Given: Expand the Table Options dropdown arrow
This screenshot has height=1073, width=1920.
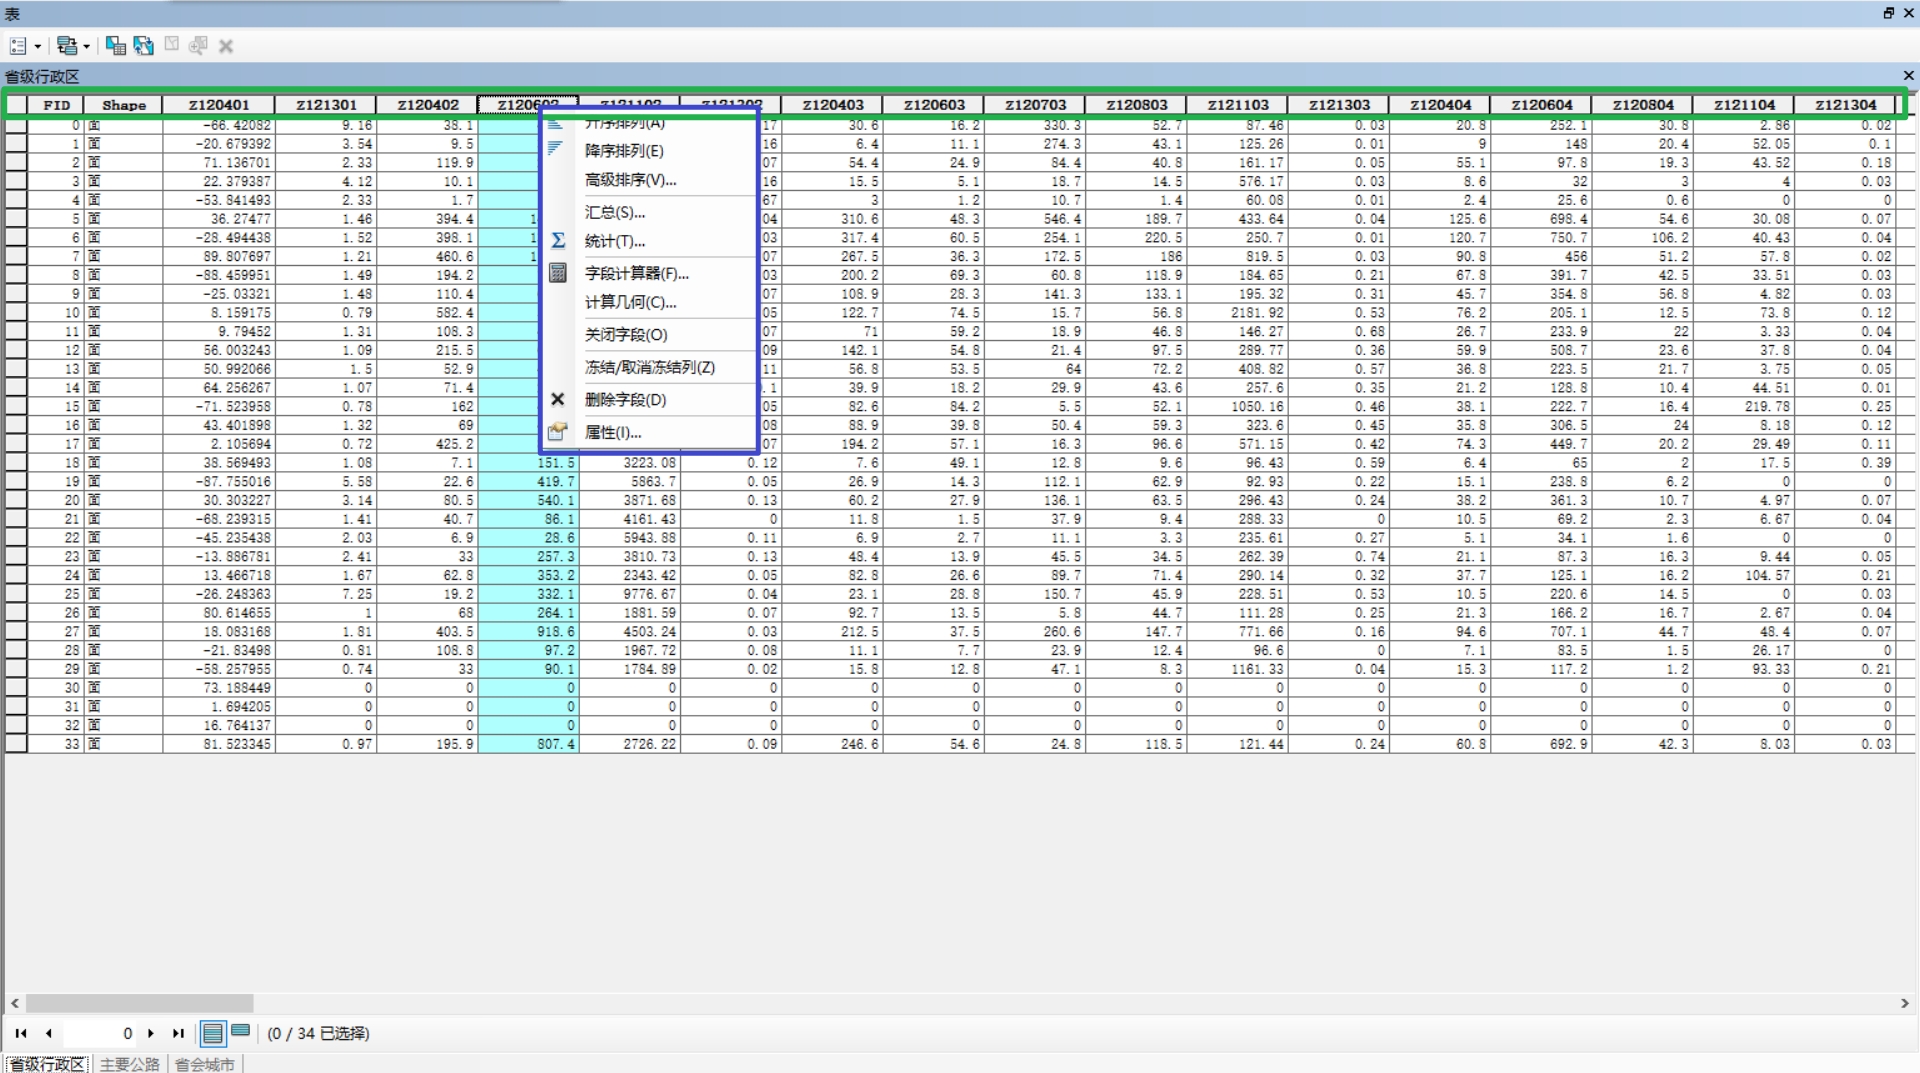Looking at the screenshot, I should point(38,46).
